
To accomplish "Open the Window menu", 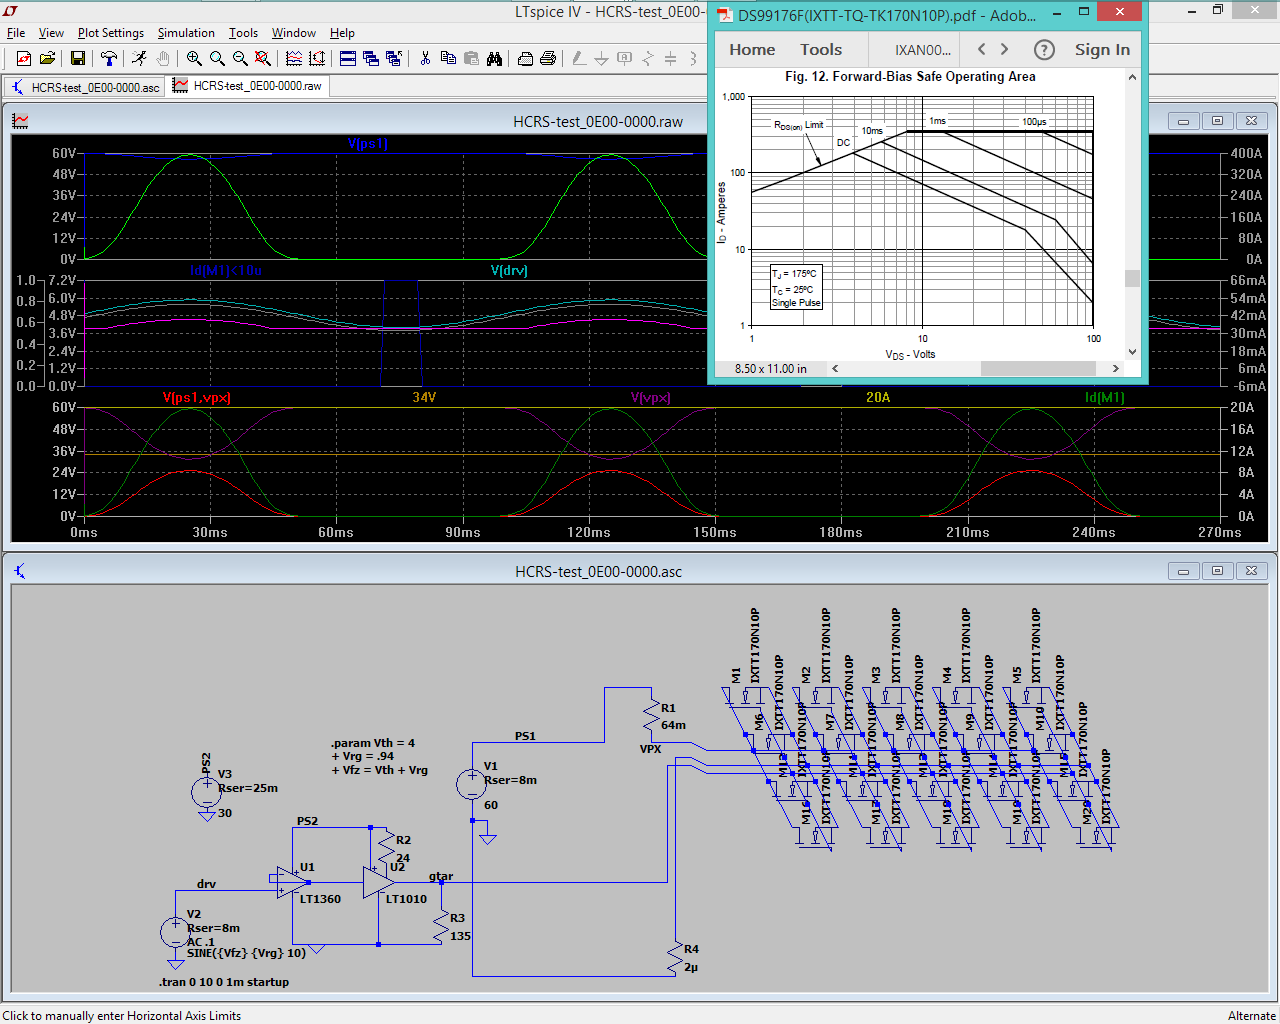I will pos(294,33).
